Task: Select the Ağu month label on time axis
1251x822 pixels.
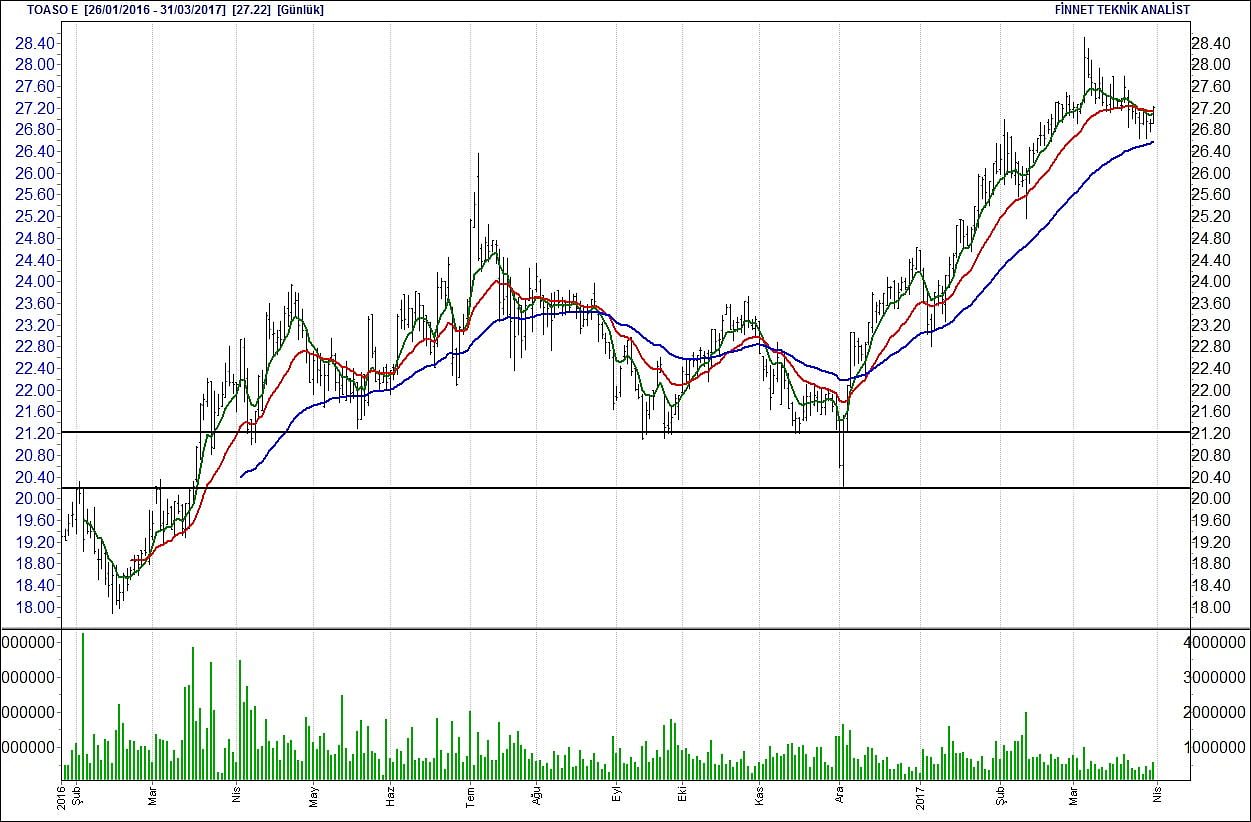Action: pyautogui.click(x=537, y=797)
